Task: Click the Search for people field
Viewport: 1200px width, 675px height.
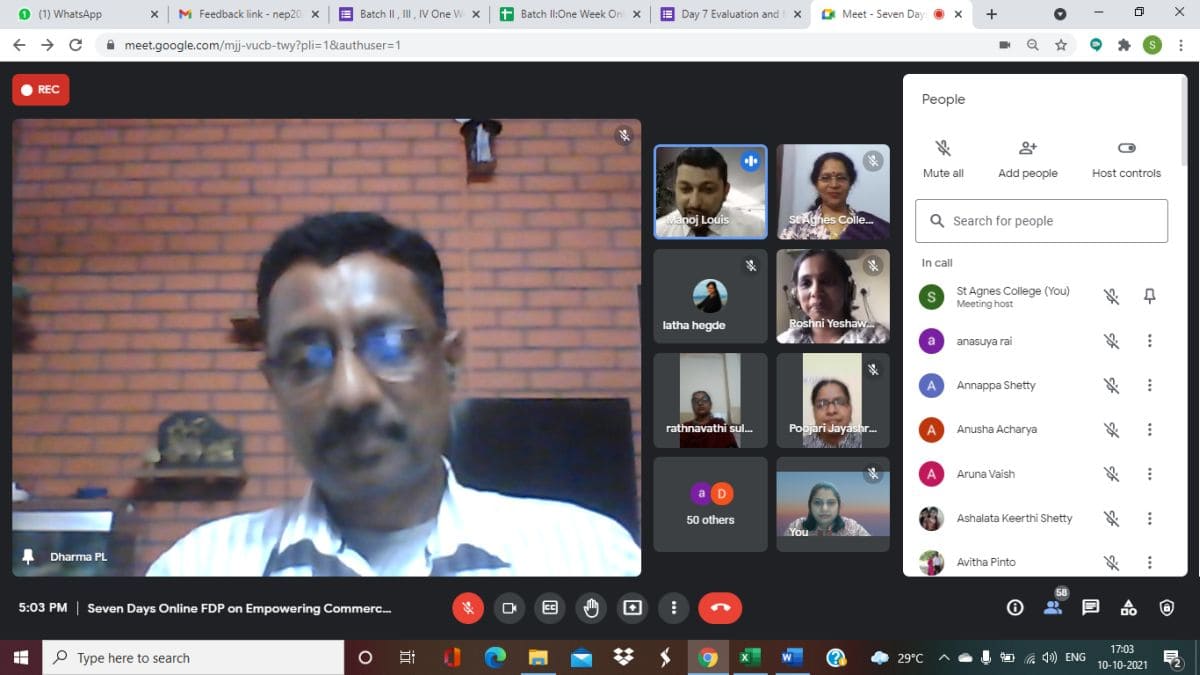Action: (x=1041, y=221)
